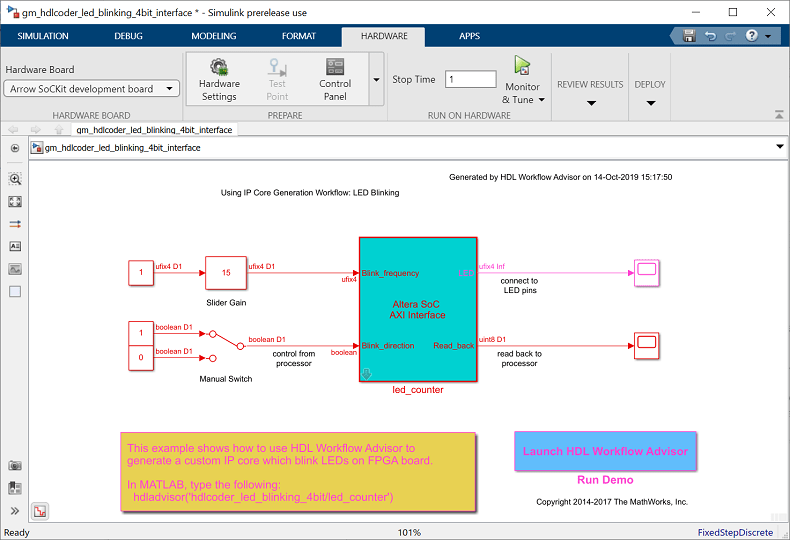Image resolution: width=790 pixels, height=540 pixels.
Task: Click the Stop Time input field
Action: [x=471, y=79]
